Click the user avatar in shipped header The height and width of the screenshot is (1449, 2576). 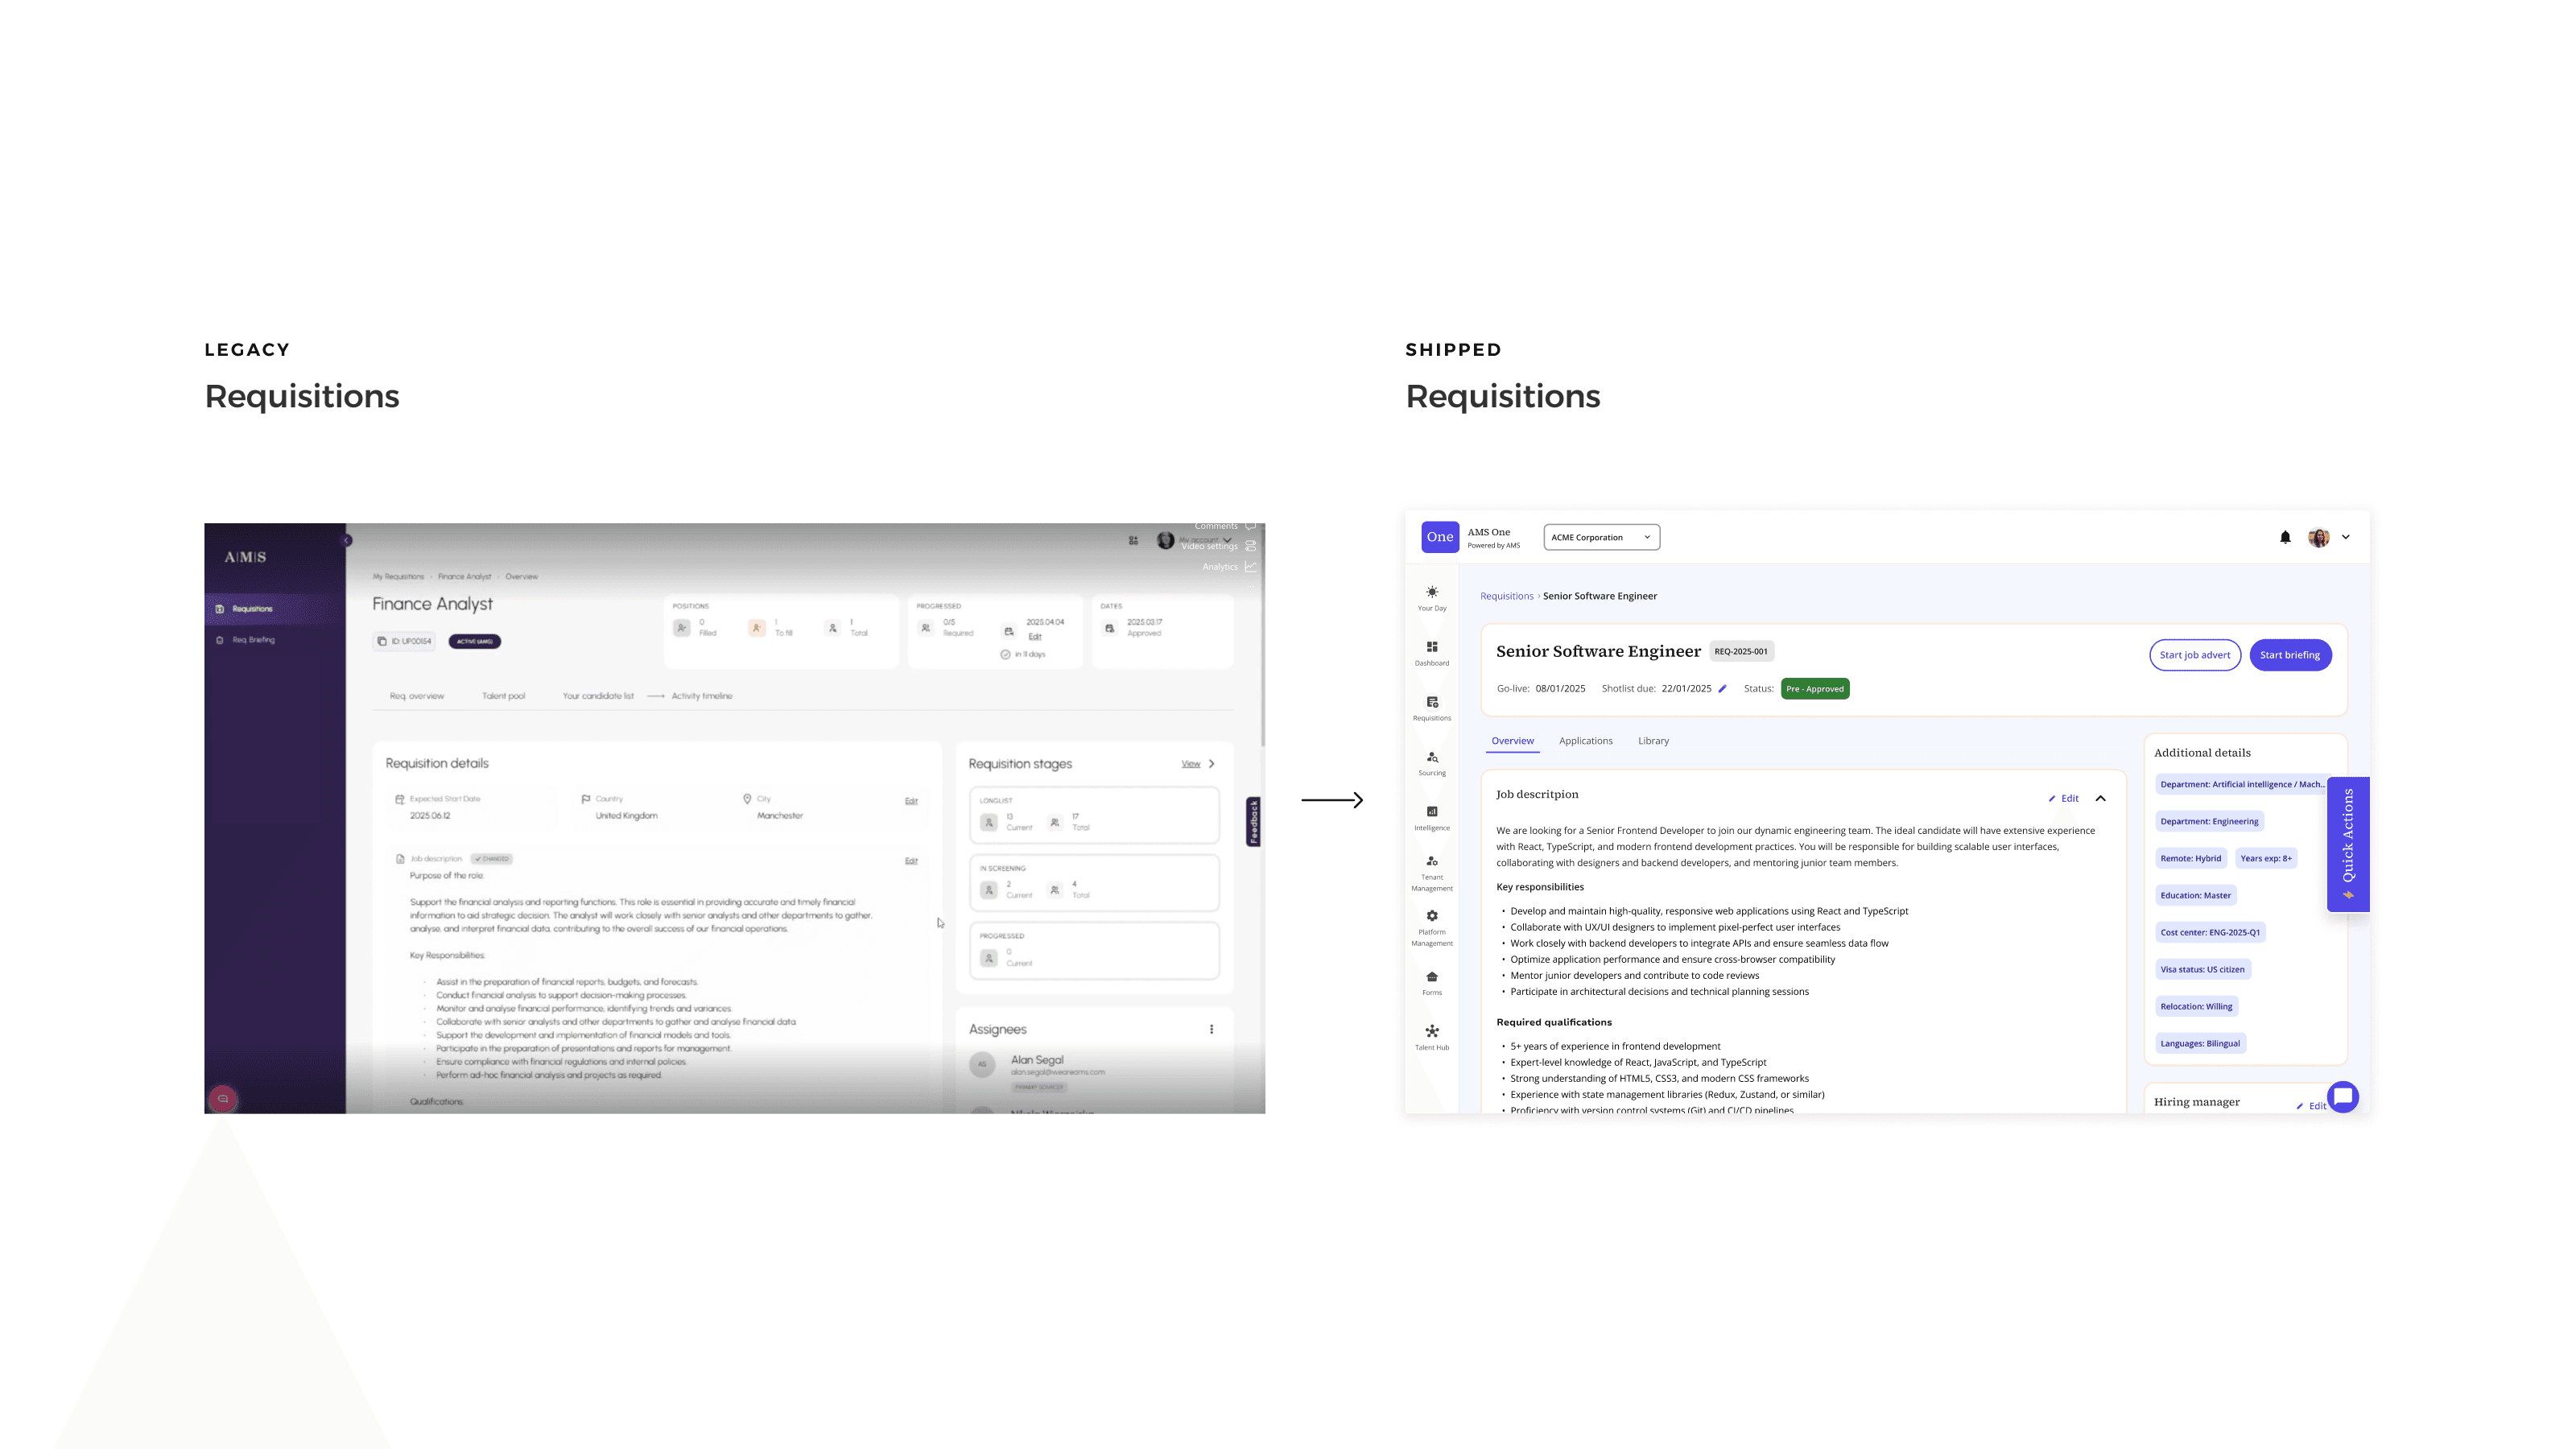(x=2318, y=537)
